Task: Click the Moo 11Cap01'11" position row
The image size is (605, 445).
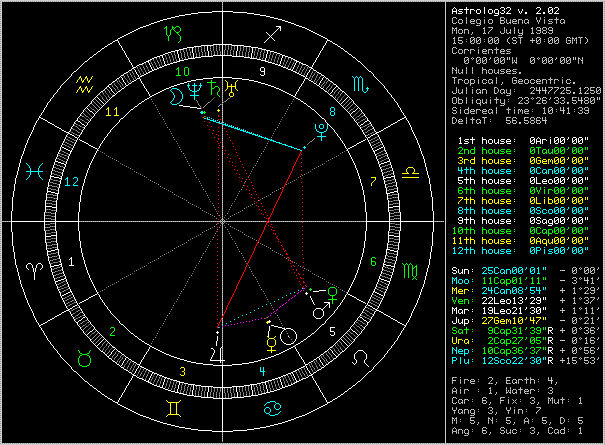Action: 526,281
